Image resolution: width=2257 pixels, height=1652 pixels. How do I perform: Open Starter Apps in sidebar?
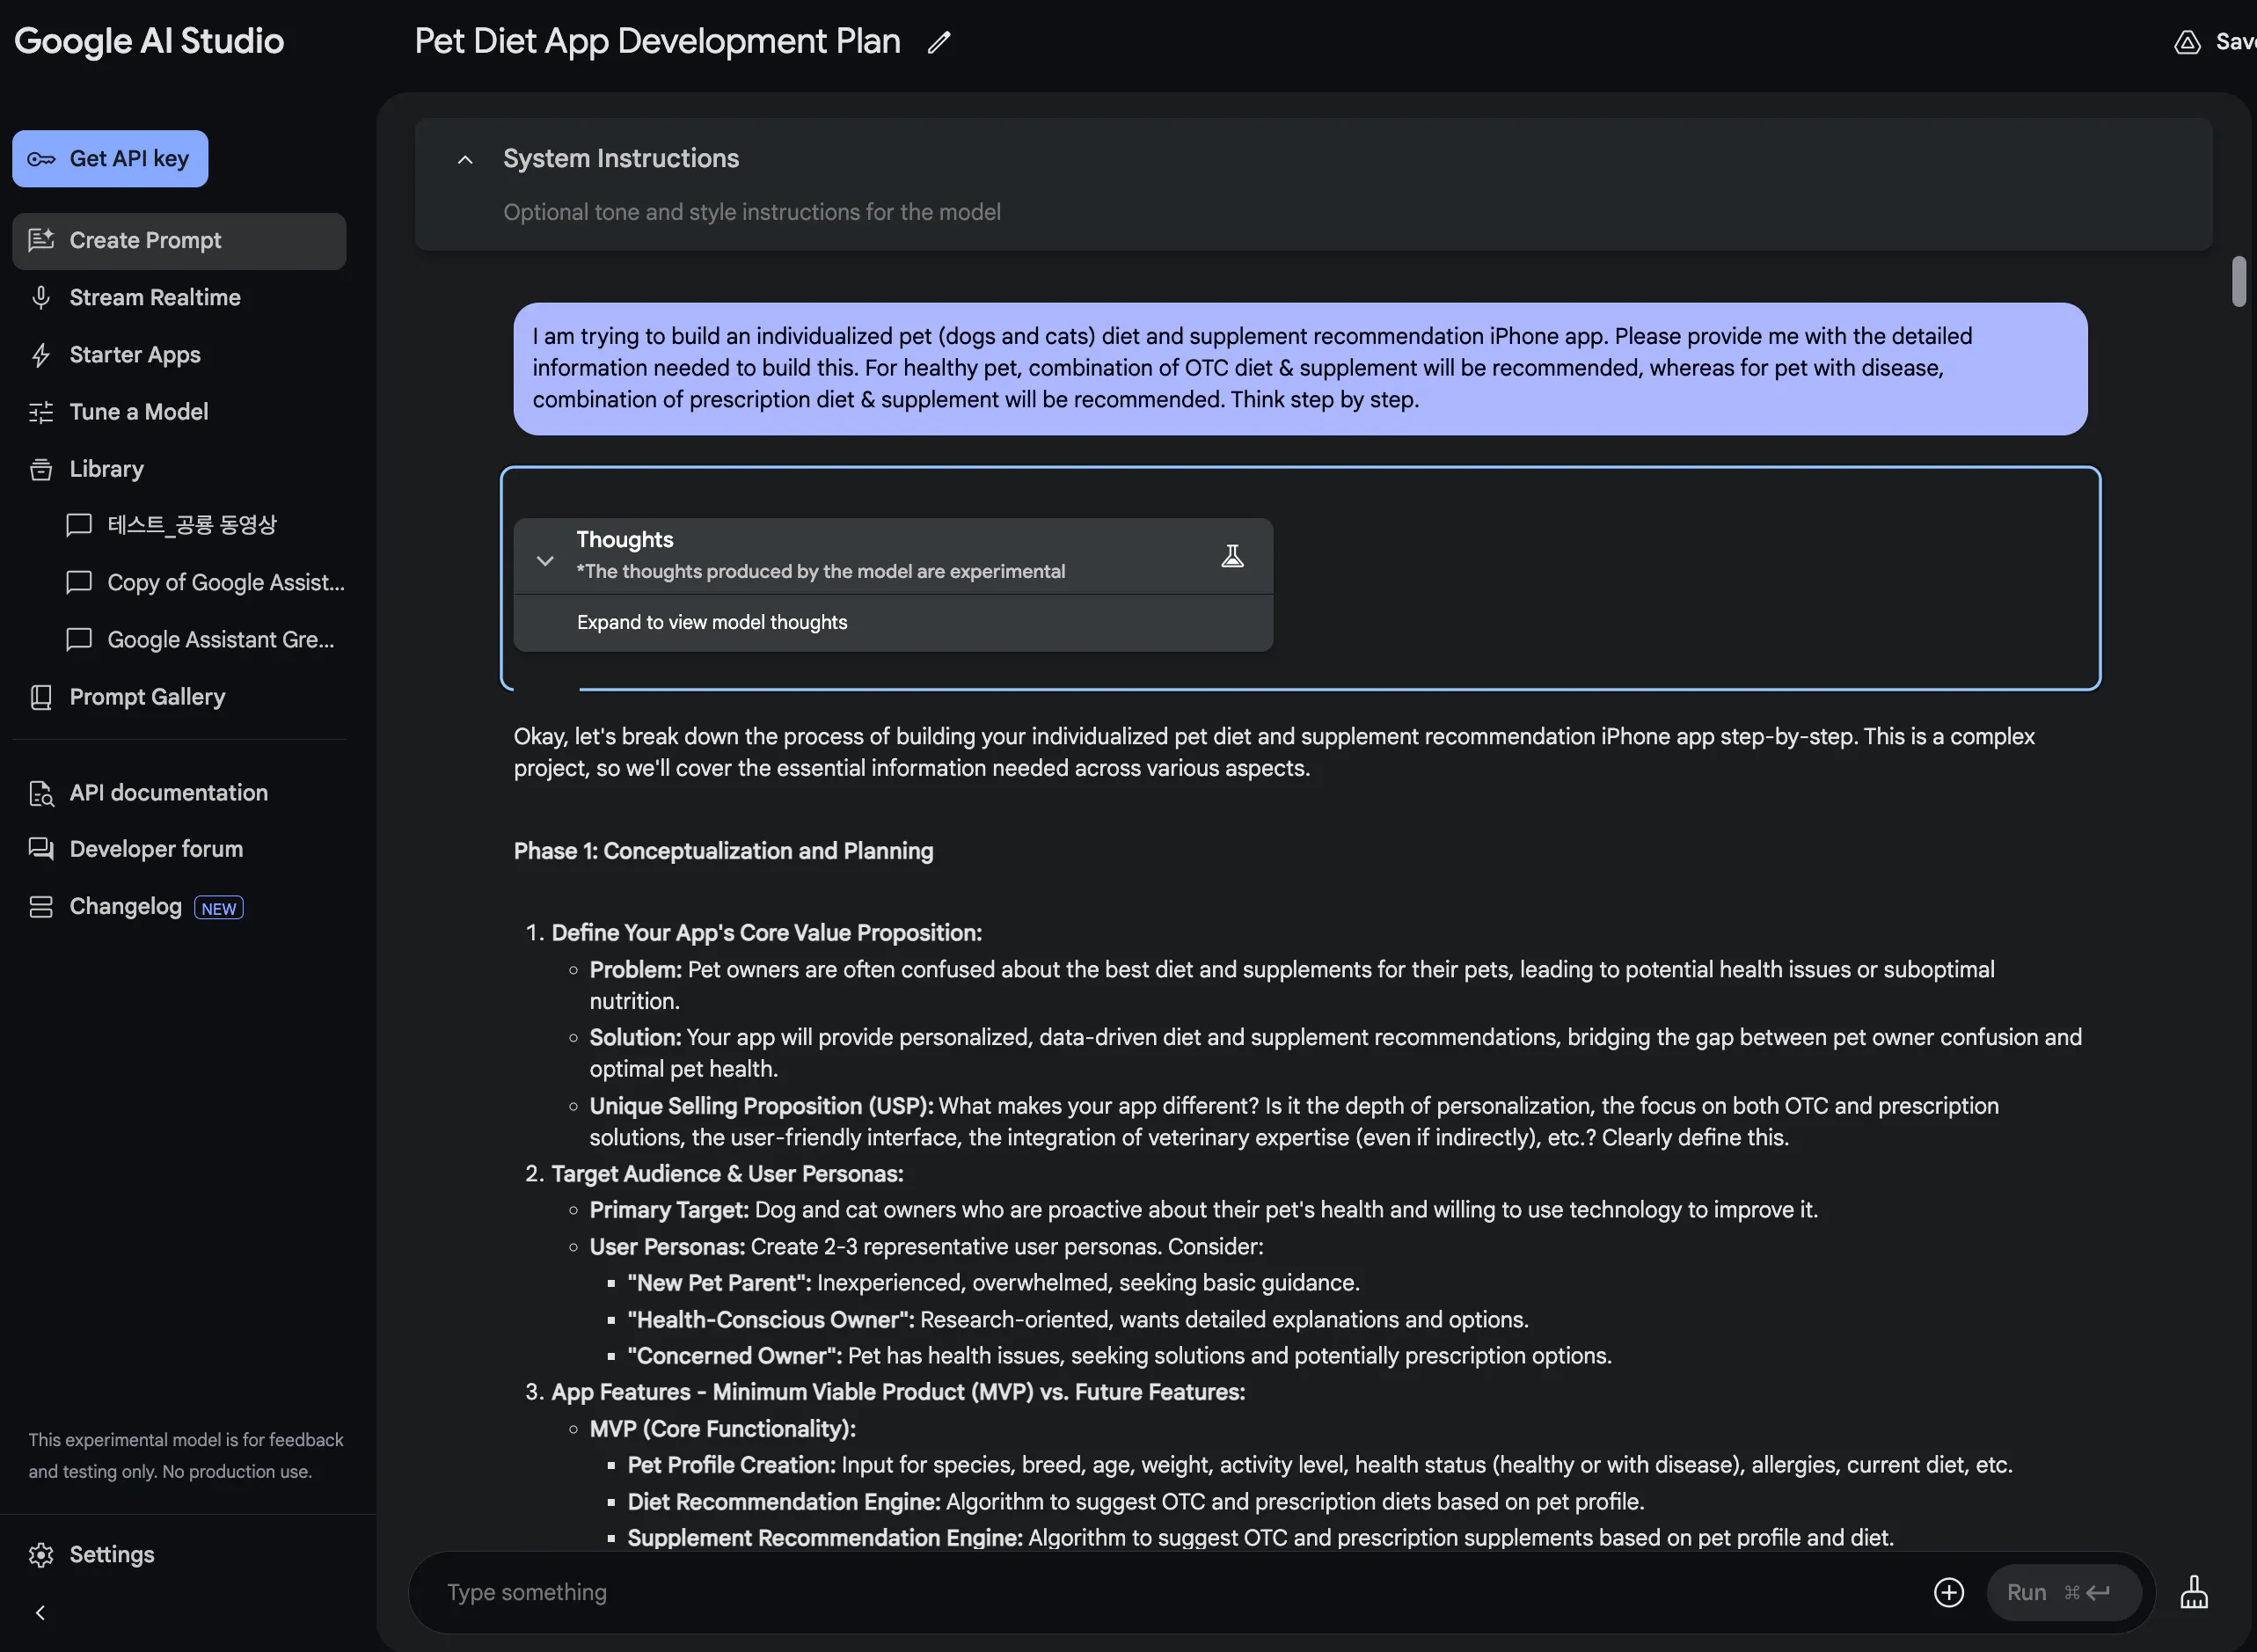click(x=179, y=355)
